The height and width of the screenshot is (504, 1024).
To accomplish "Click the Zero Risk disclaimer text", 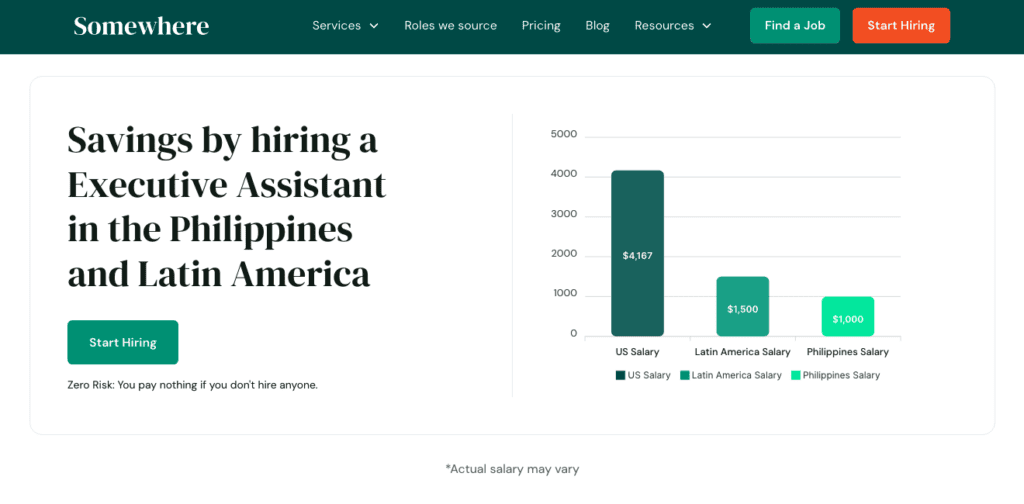I will pyautogui.click(x=192, y=385).
